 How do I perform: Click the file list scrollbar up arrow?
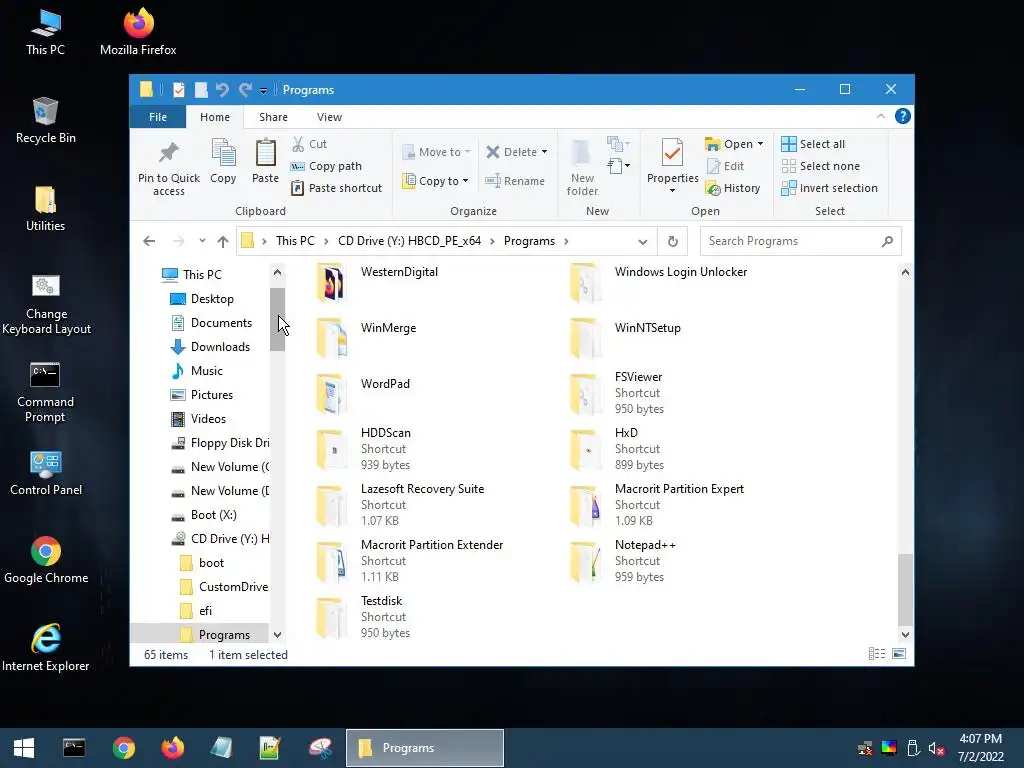(x=905, y=272)
